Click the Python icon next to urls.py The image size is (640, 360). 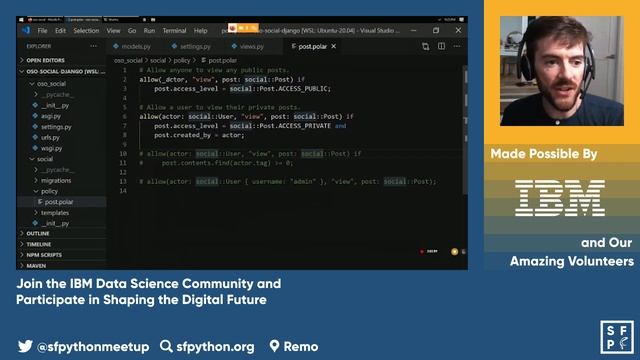tap(35, 138)
